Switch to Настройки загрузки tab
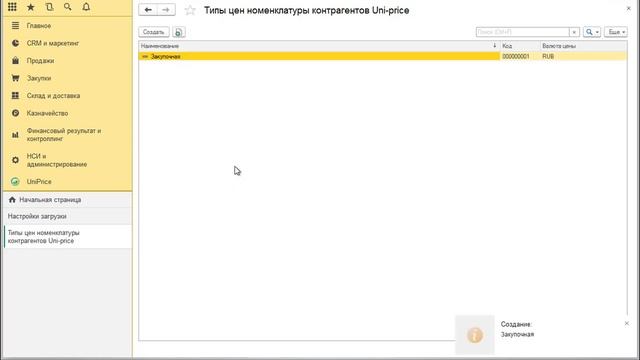 [67, 216]
